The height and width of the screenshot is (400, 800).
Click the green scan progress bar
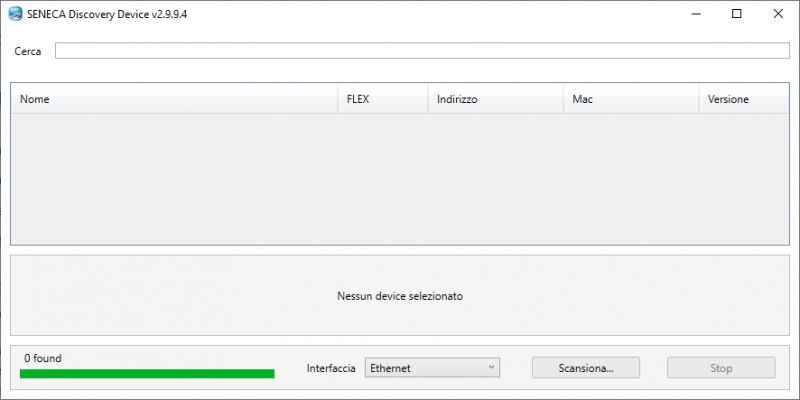(x=147, y=374)
